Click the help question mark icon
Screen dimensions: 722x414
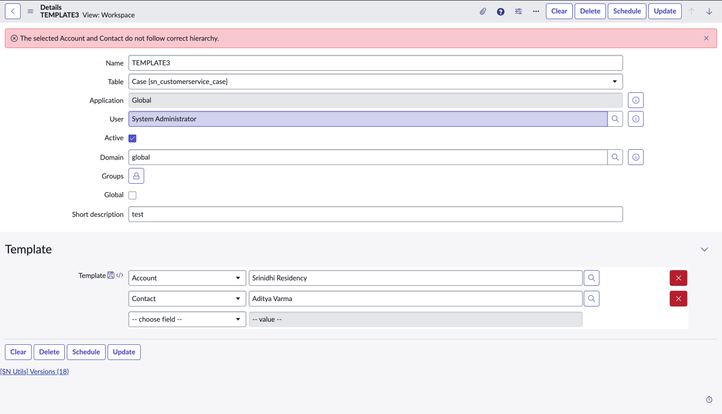point(500,12)
